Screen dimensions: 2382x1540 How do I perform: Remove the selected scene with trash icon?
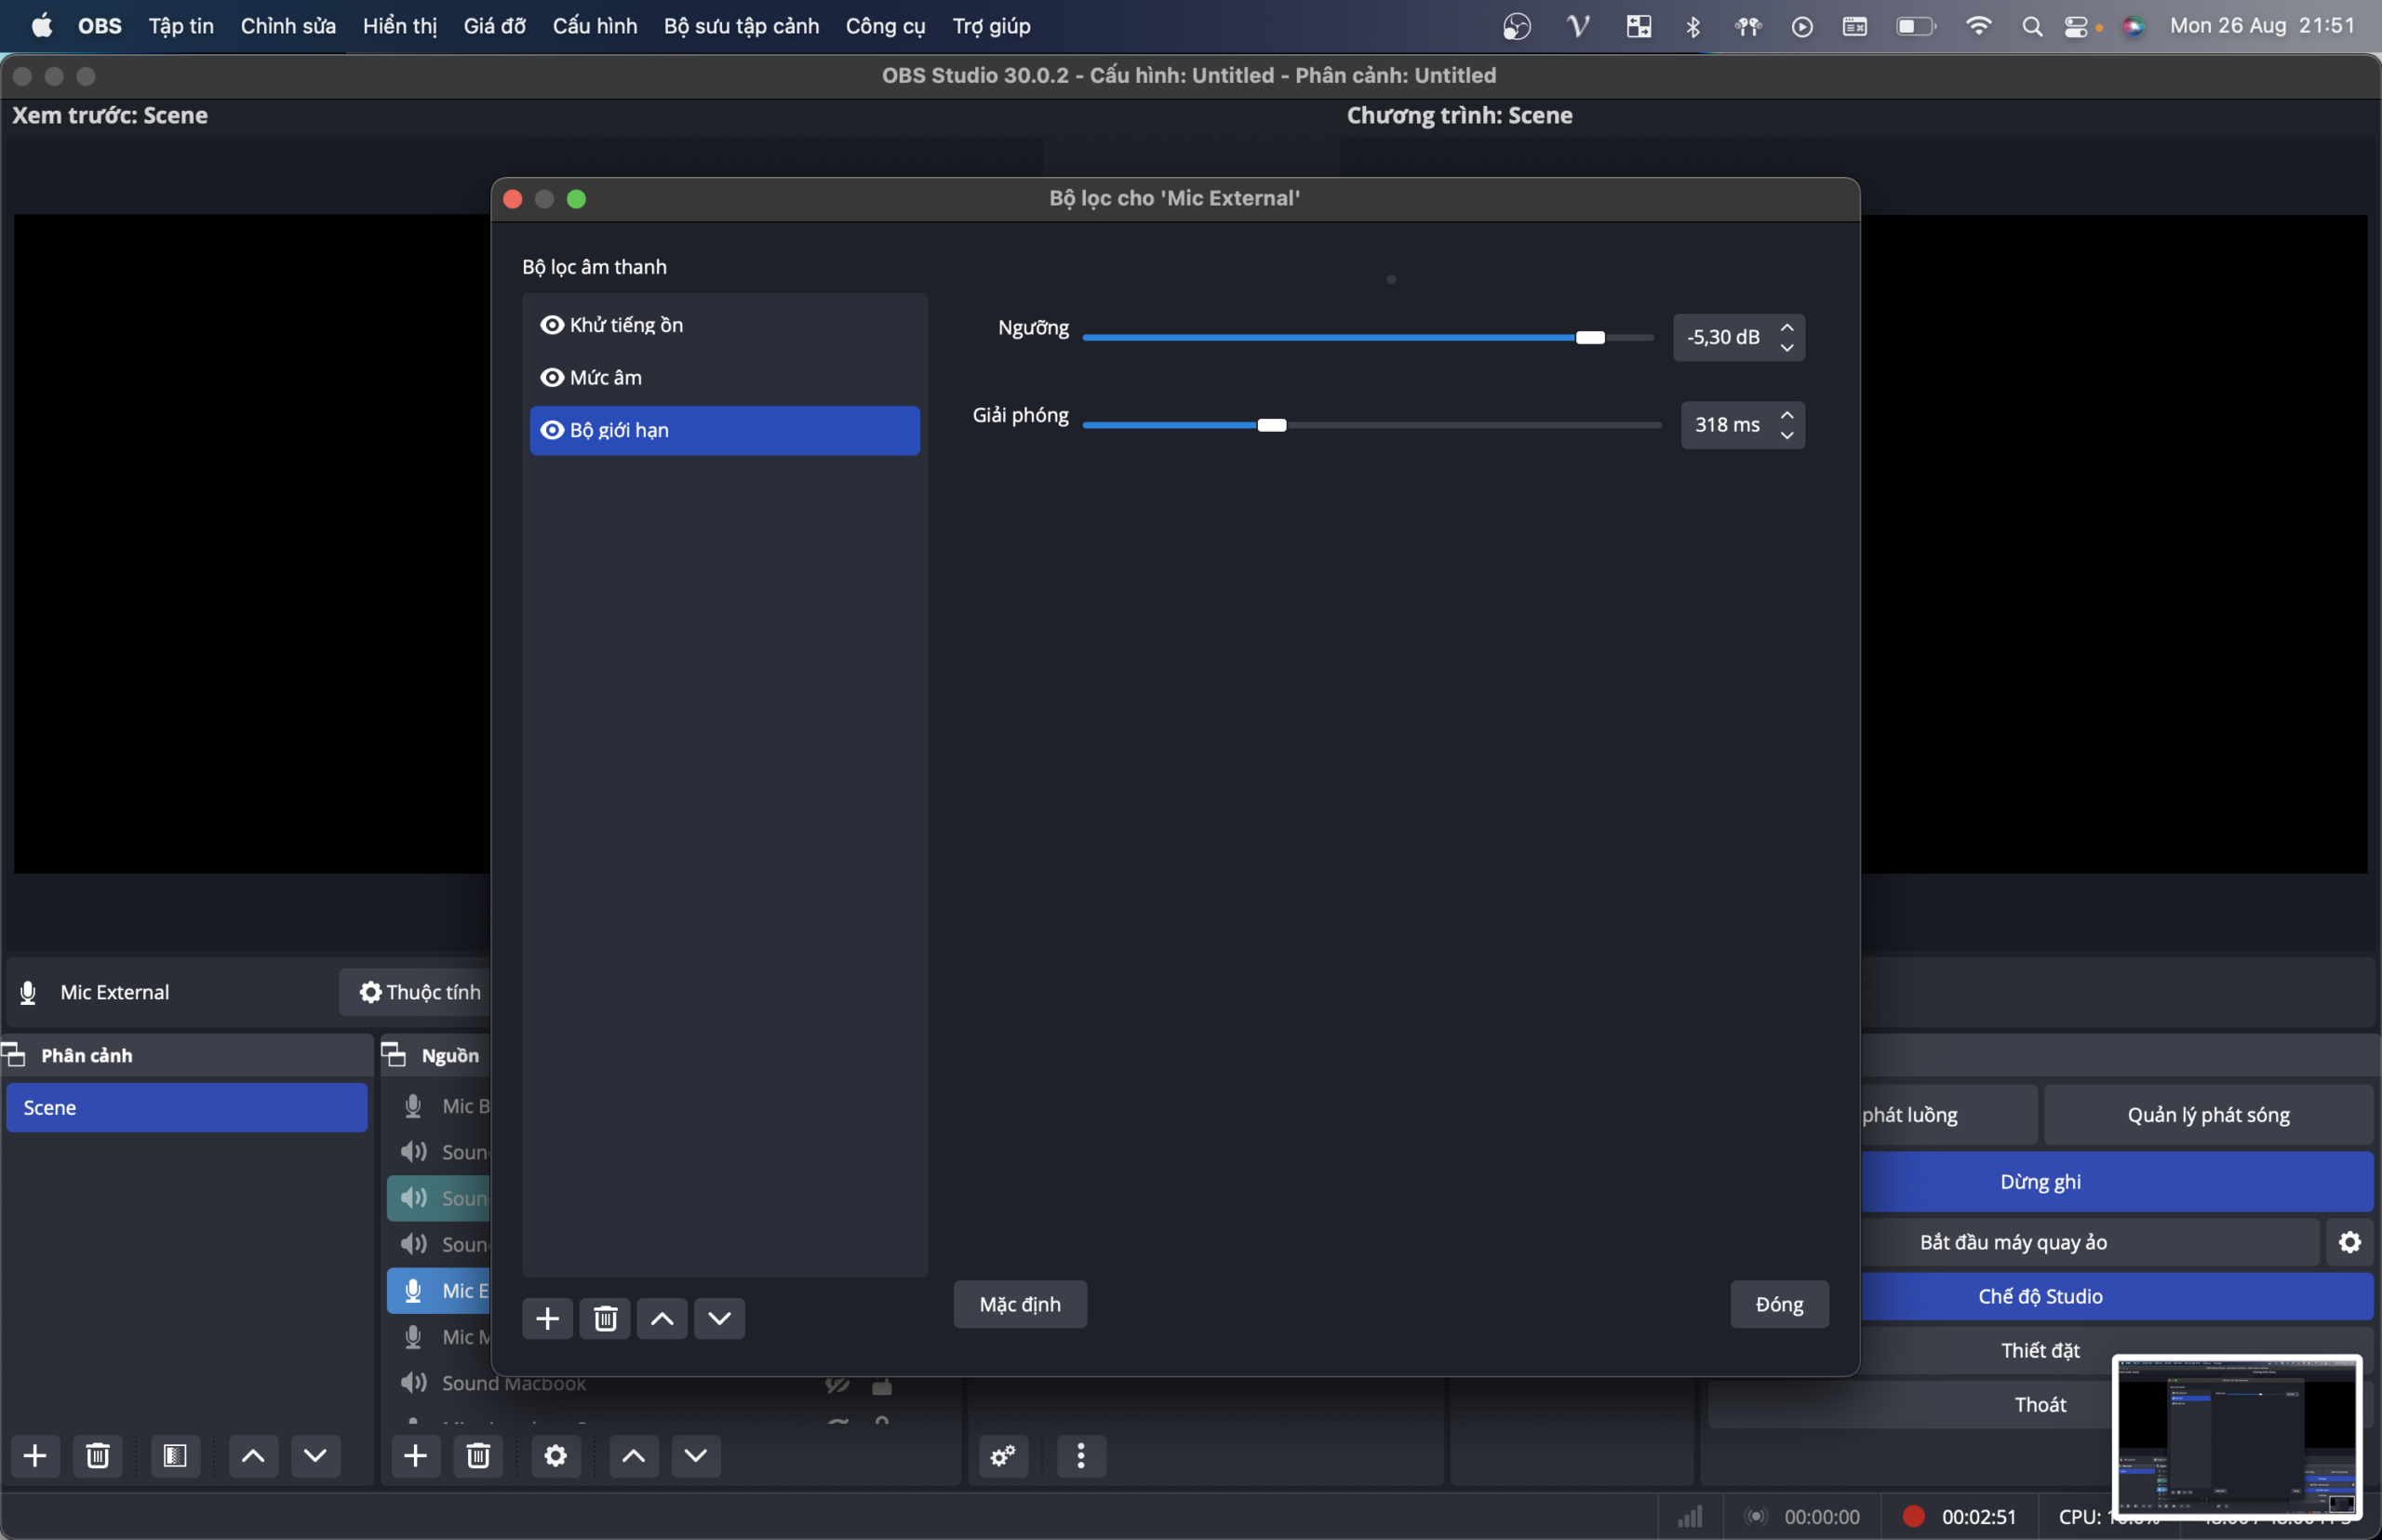point(97,1456)
